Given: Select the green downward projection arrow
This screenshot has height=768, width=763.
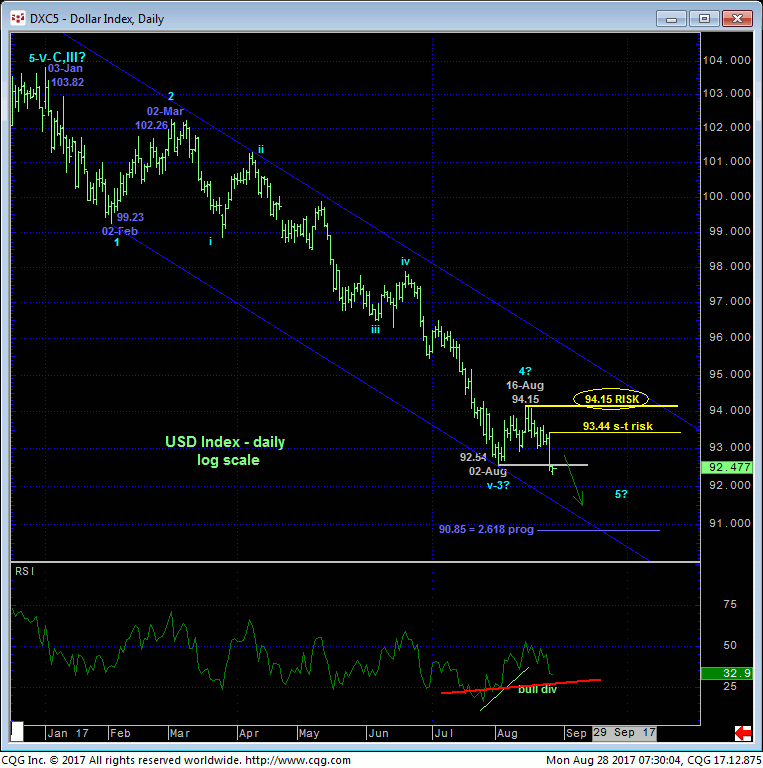Looking at the screenshot, I should [573, 480].
